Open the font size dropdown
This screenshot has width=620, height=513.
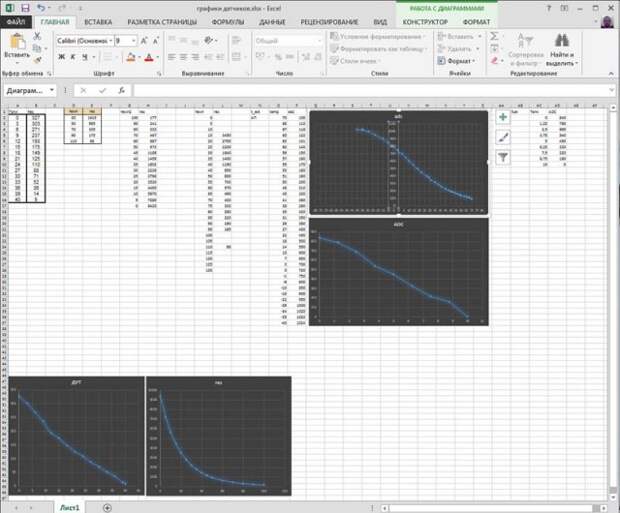click(134, 41)
